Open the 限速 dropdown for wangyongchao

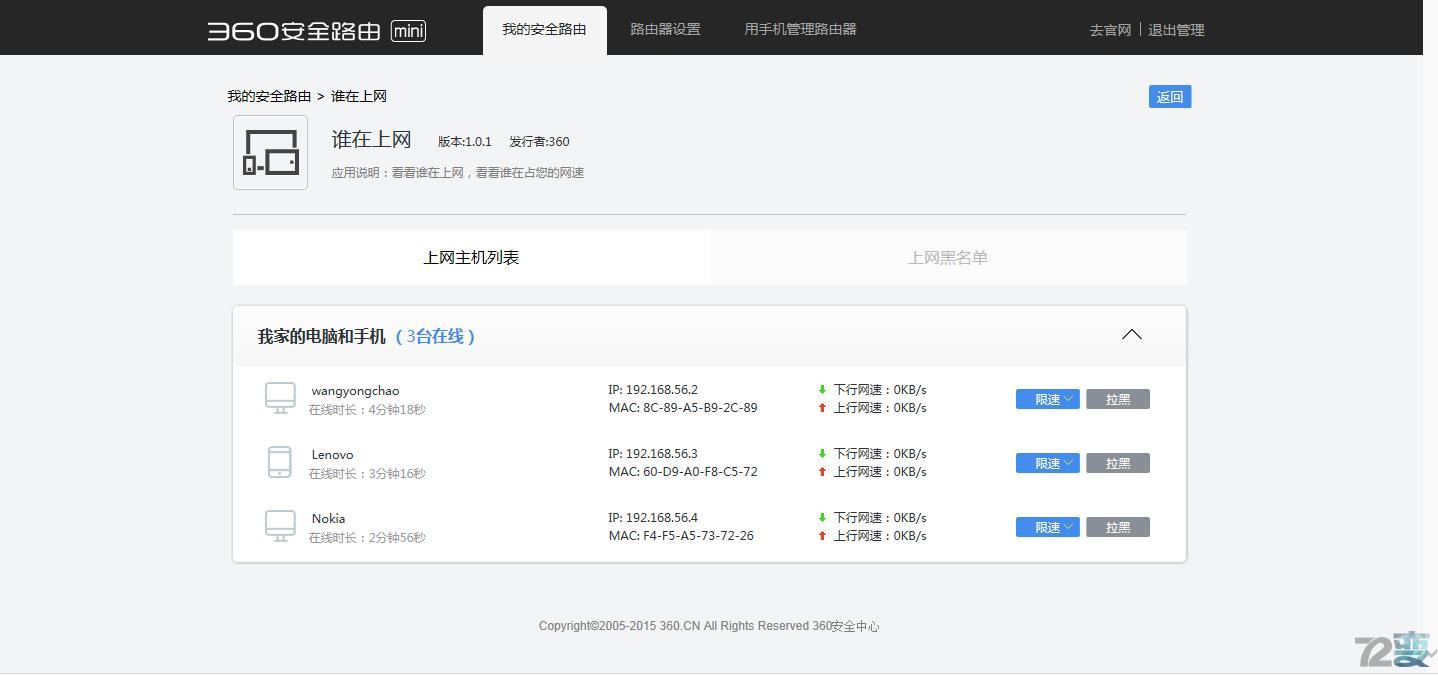click(x=1046, y=398)
